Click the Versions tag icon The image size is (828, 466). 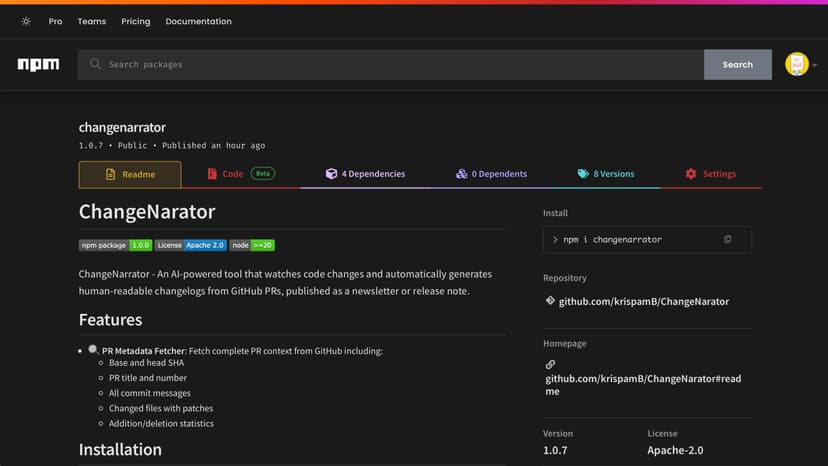point(583,174)
